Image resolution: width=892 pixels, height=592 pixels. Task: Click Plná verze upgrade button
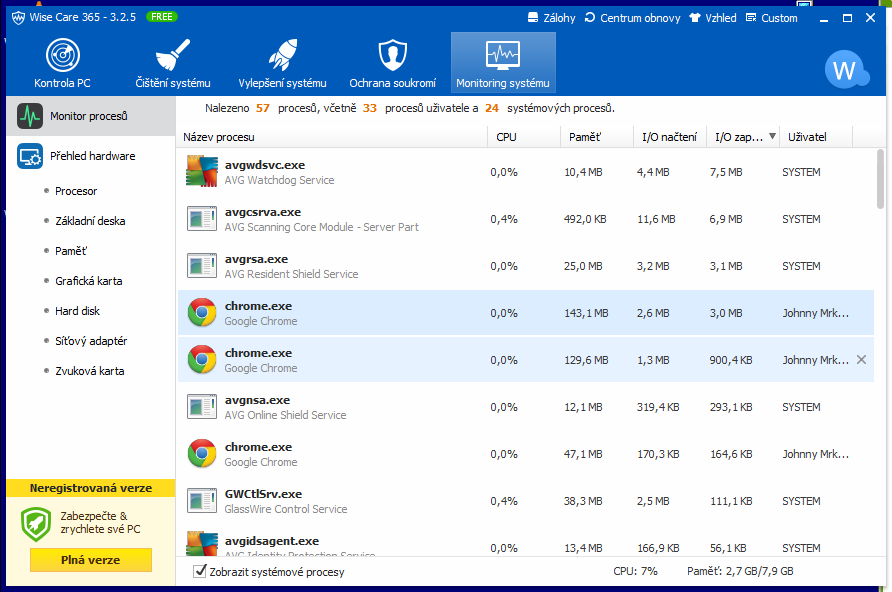(91, 560)
